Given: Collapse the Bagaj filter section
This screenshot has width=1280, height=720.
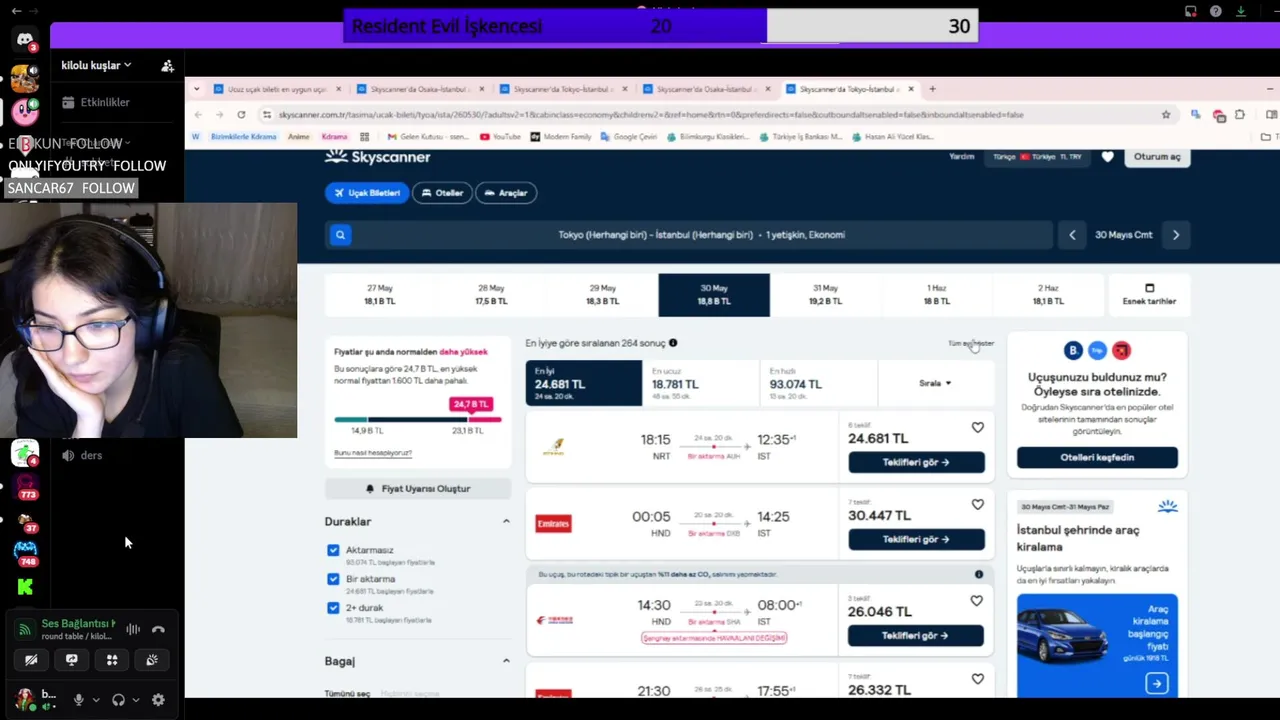Looking at the screenshot, I should pos(506,661).
